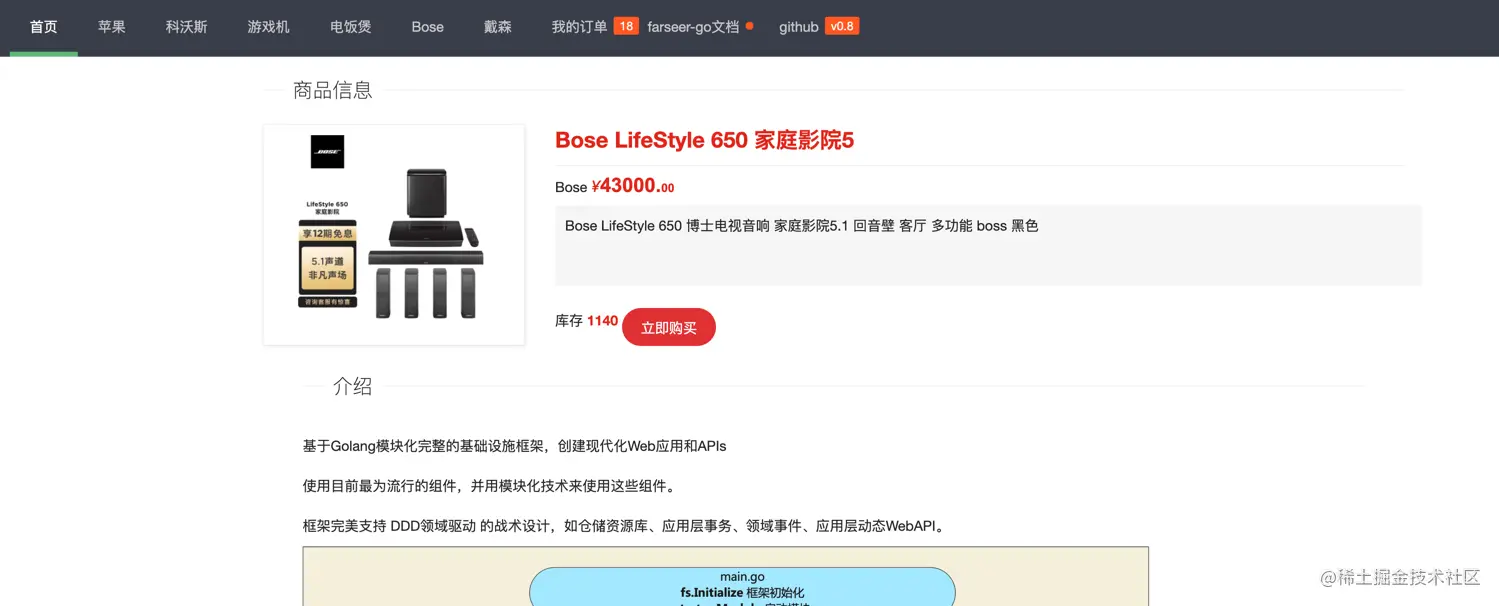This screenshot has width=1499, height=606.
Task: Click line 使用目前最为流行的组件
Action: (490, 486)
